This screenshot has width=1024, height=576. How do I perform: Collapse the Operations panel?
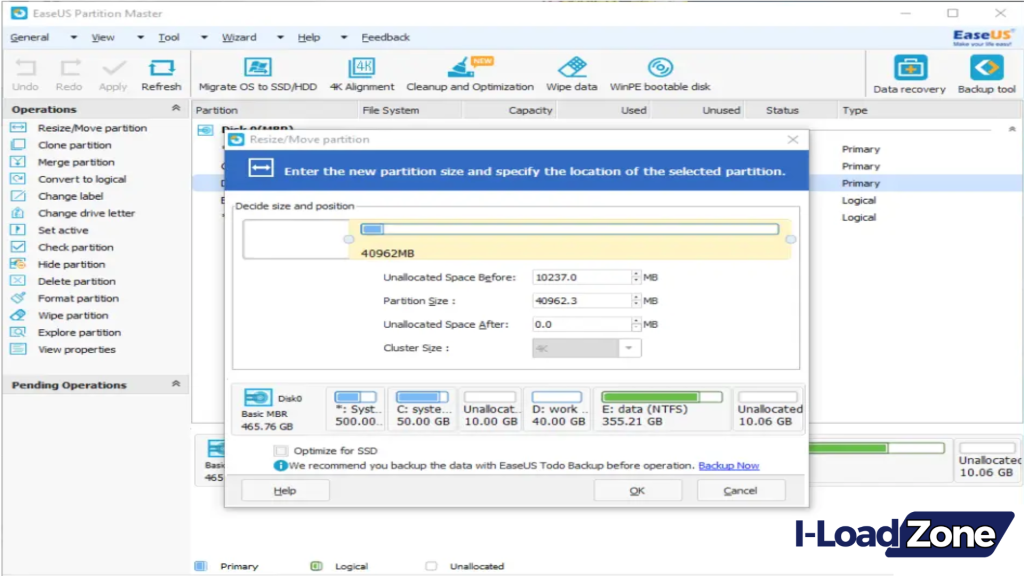click(x=176, y=109)
